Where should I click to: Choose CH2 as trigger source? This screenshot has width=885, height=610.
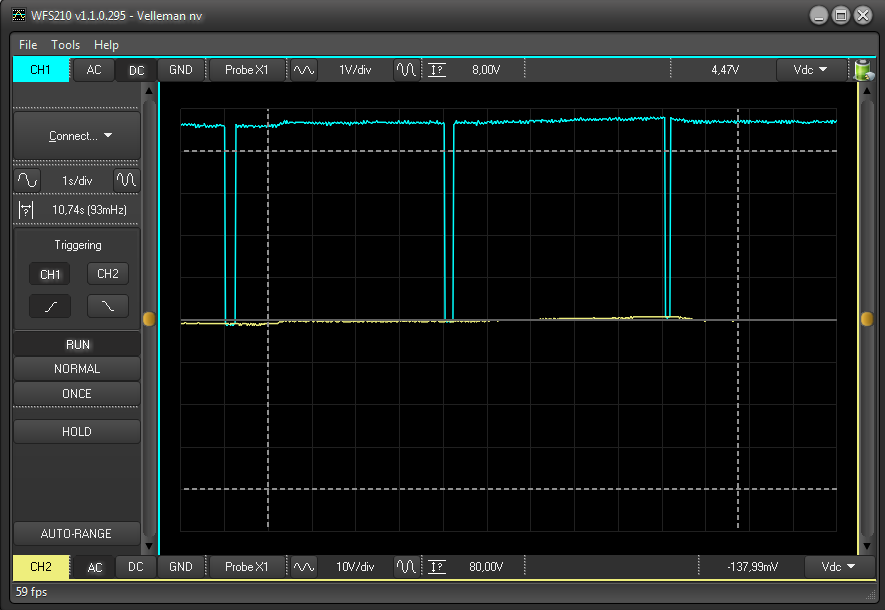pyautogui.click(x=107, y=274)
